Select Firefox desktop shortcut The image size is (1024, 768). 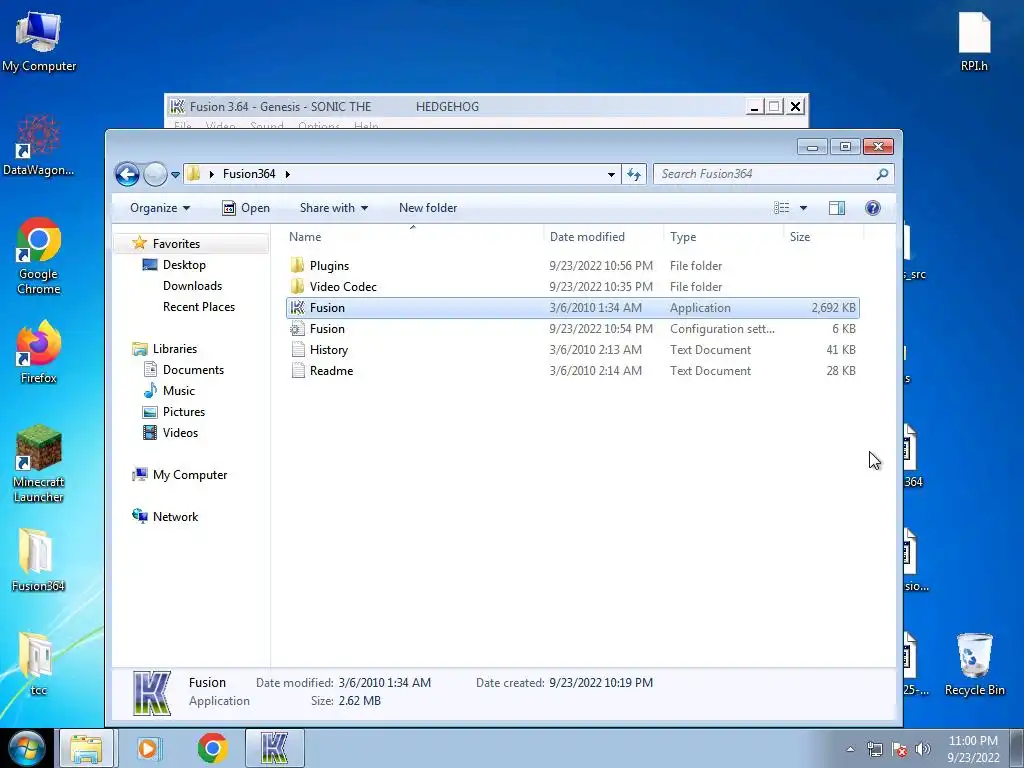point(39,352)
